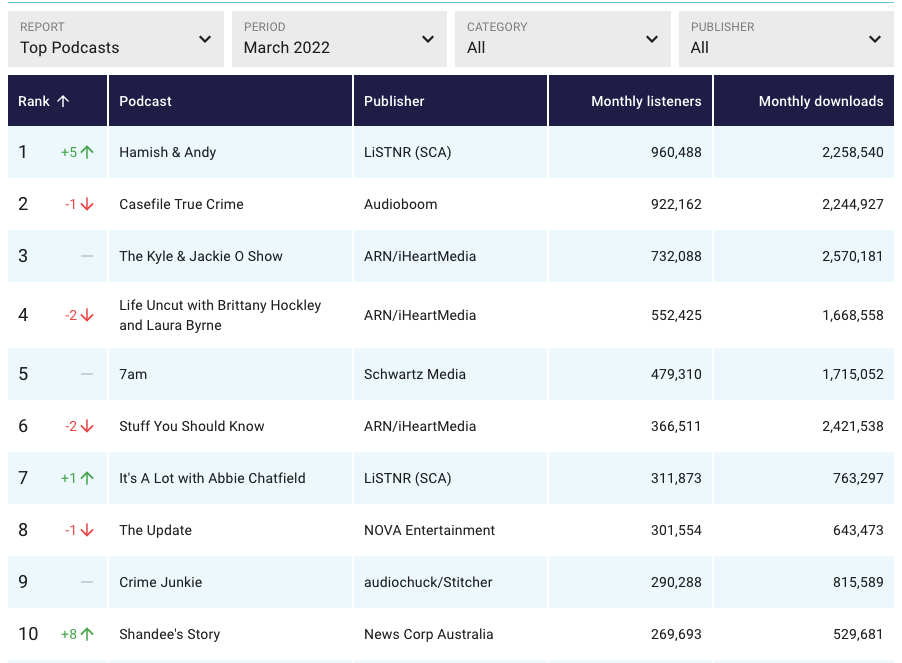Open the Report dropdown showing Top Podcasts
Screen dimensions: 902x663
coord(116,39)
